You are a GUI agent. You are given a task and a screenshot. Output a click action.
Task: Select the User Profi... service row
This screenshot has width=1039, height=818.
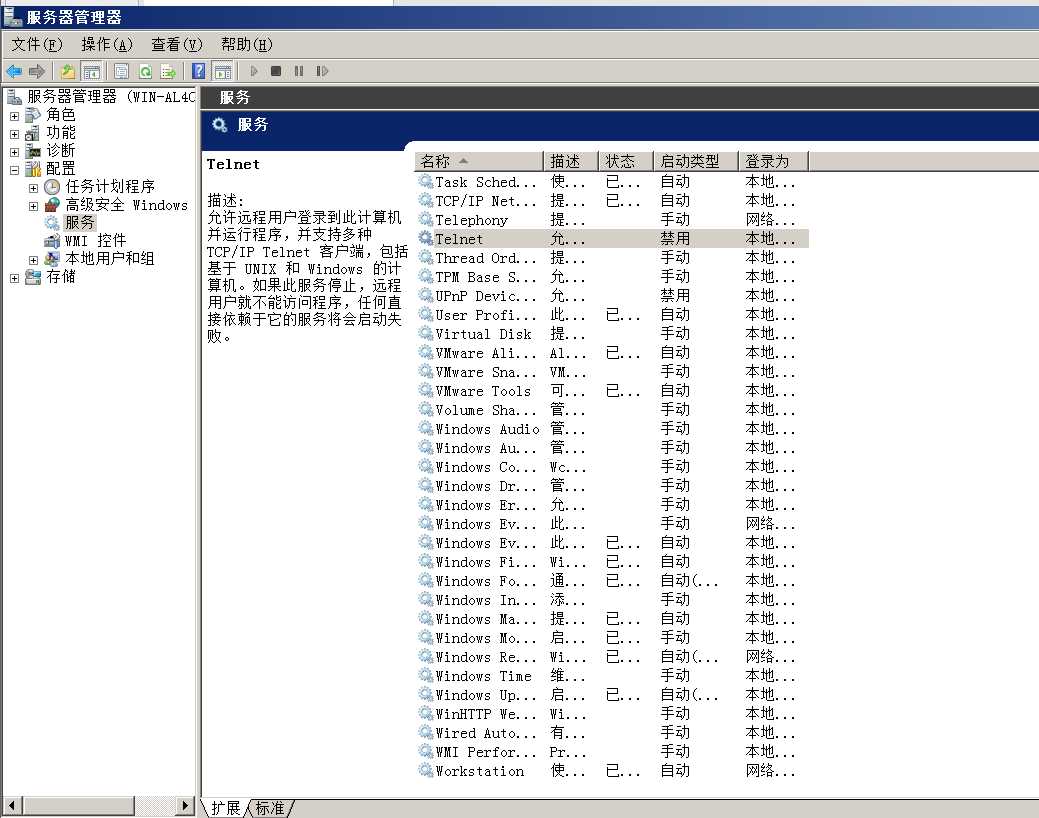coord(612,314)
